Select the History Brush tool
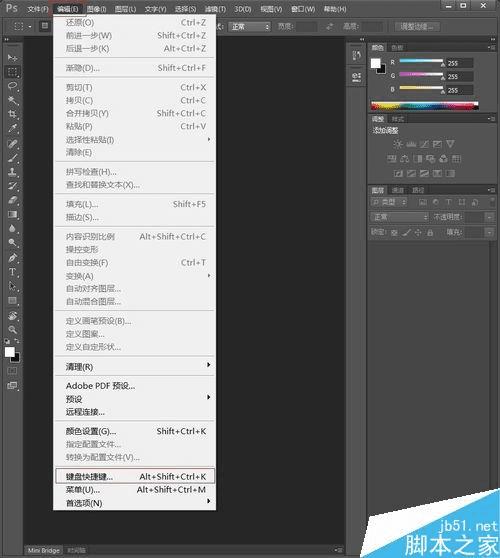Image resolution: width=500 pixels, height=558 pixels. (12, 186)
